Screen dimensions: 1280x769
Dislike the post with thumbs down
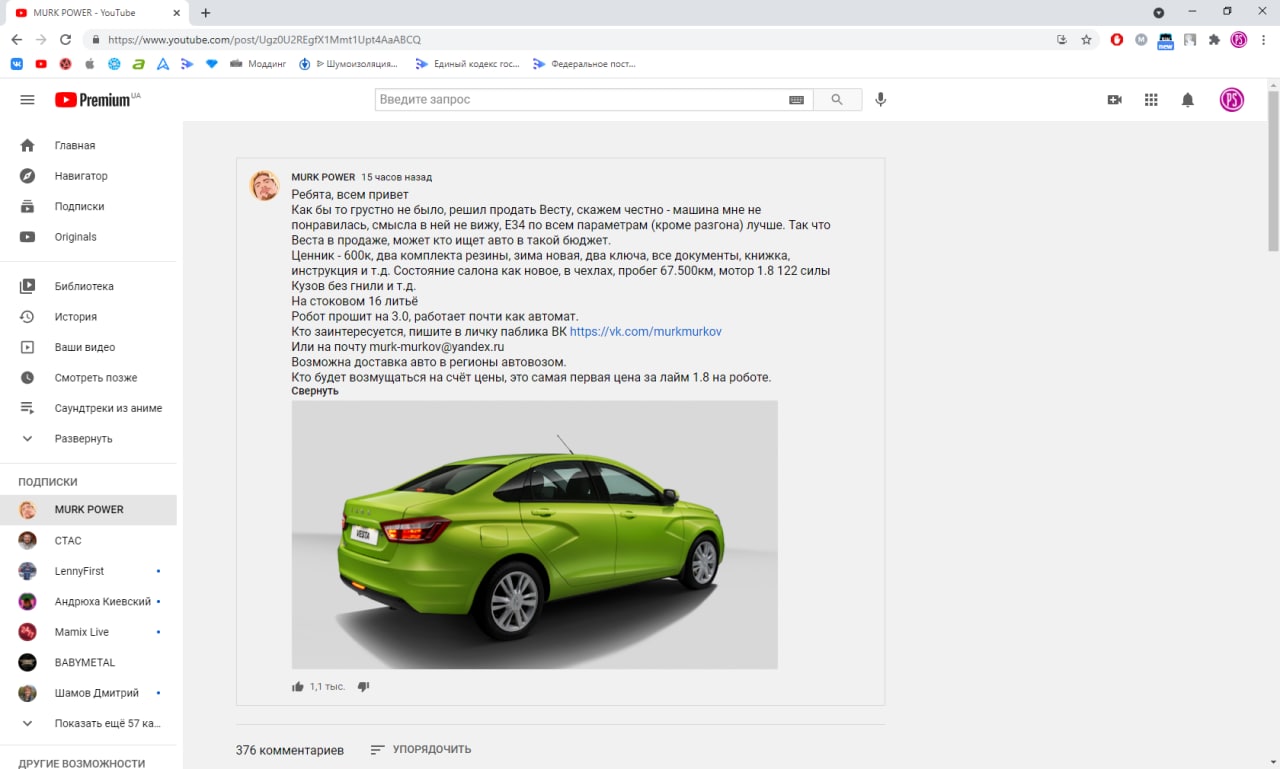tap(363, 687)
